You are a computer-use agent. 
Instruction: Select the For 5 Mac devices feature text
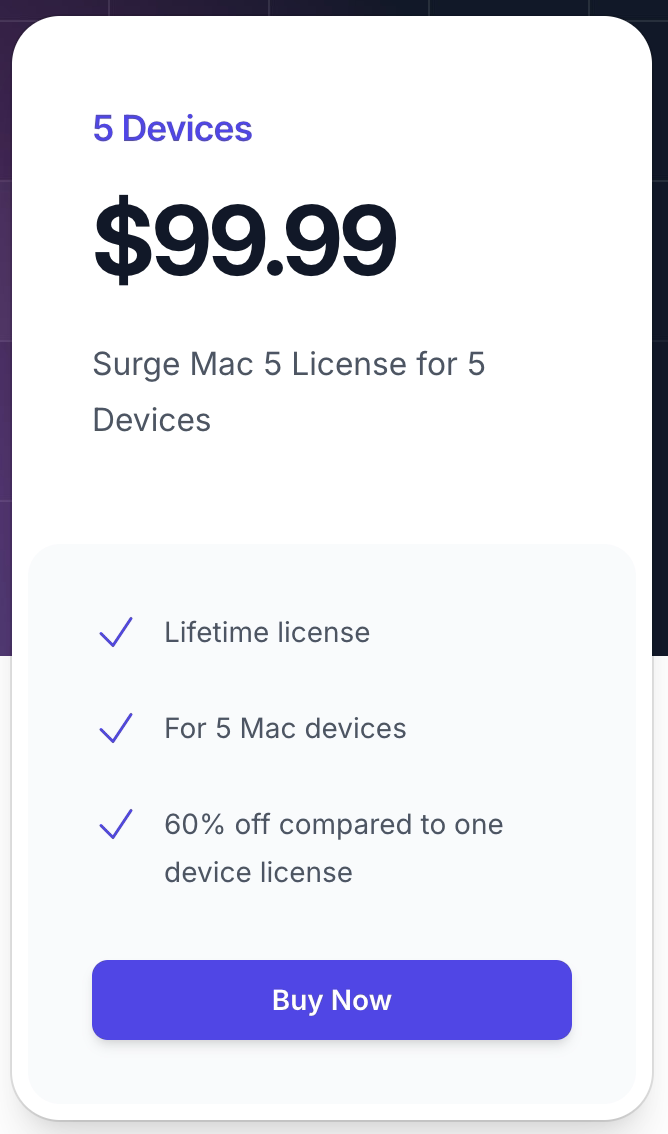[x=285, y=728]
